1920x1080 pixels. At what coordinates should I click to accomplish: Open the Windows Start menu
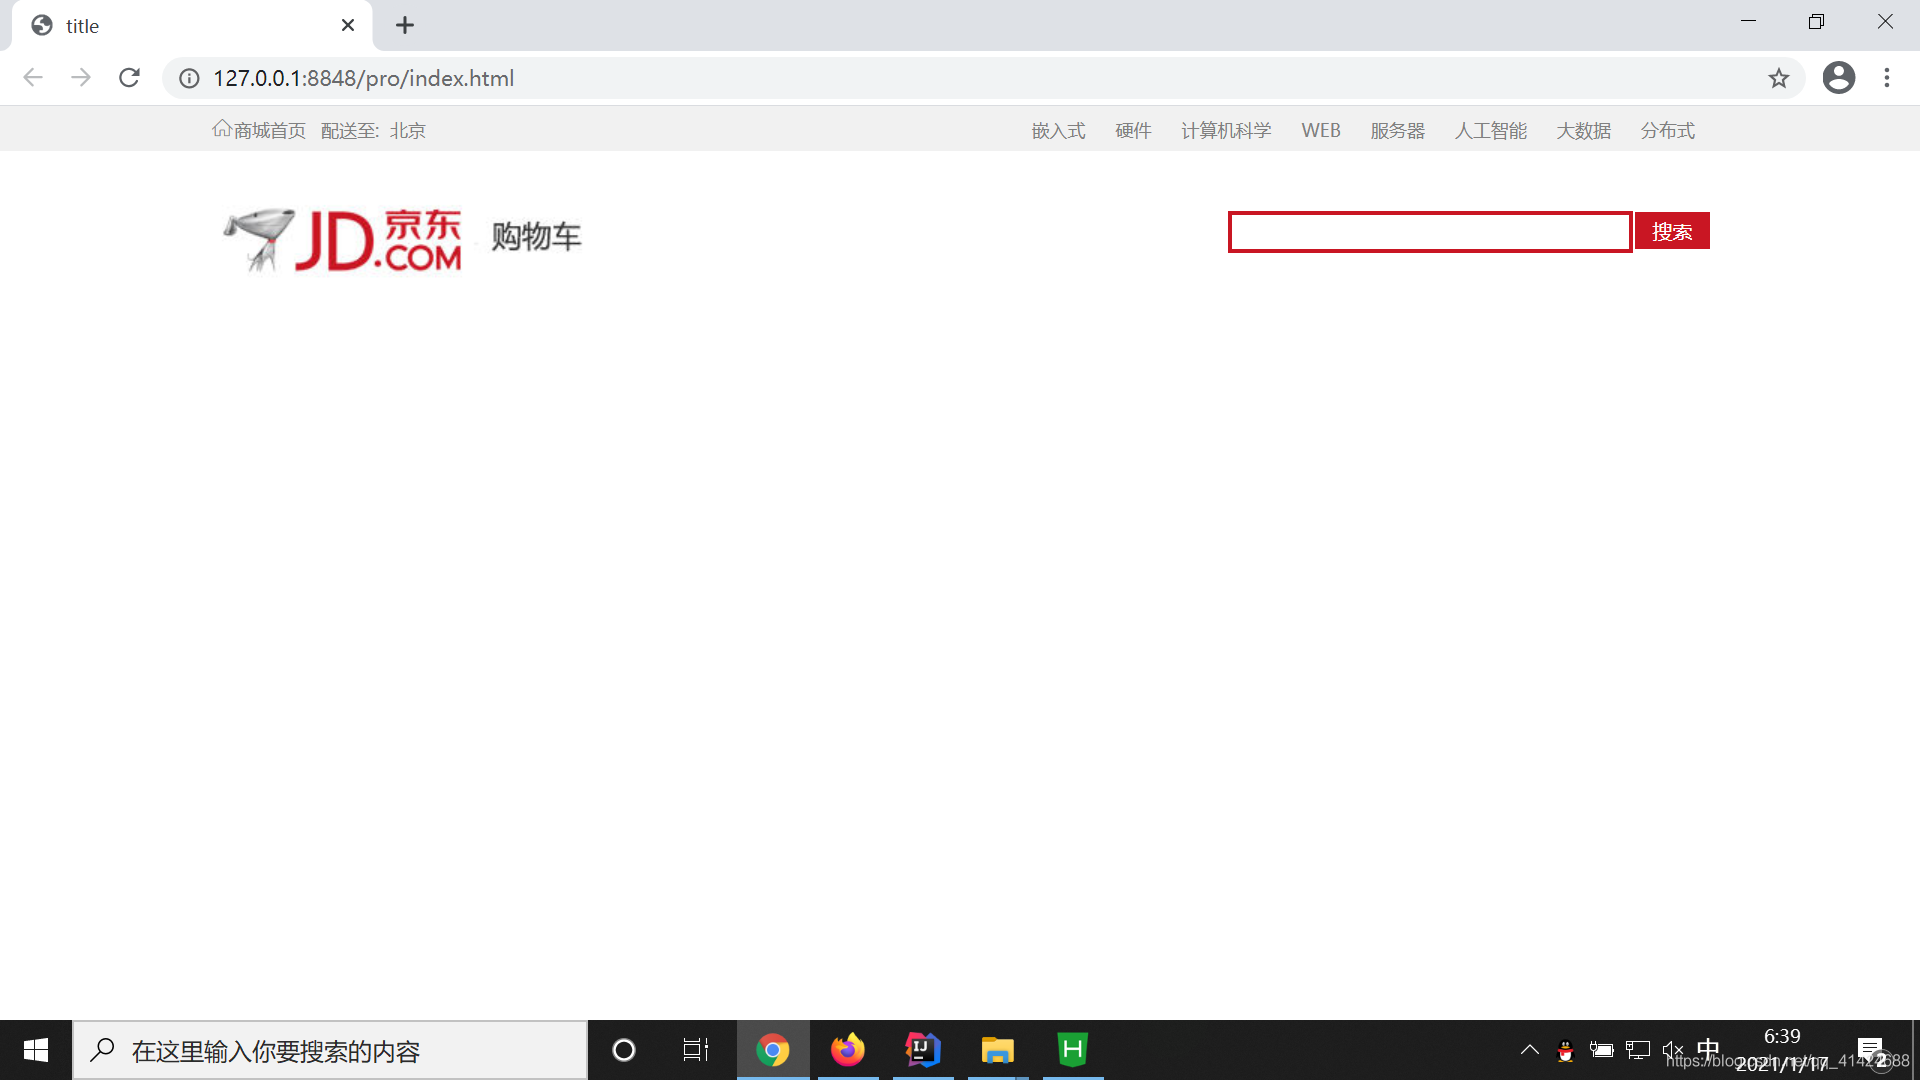pyautogui.click(x=36, y=1050)
